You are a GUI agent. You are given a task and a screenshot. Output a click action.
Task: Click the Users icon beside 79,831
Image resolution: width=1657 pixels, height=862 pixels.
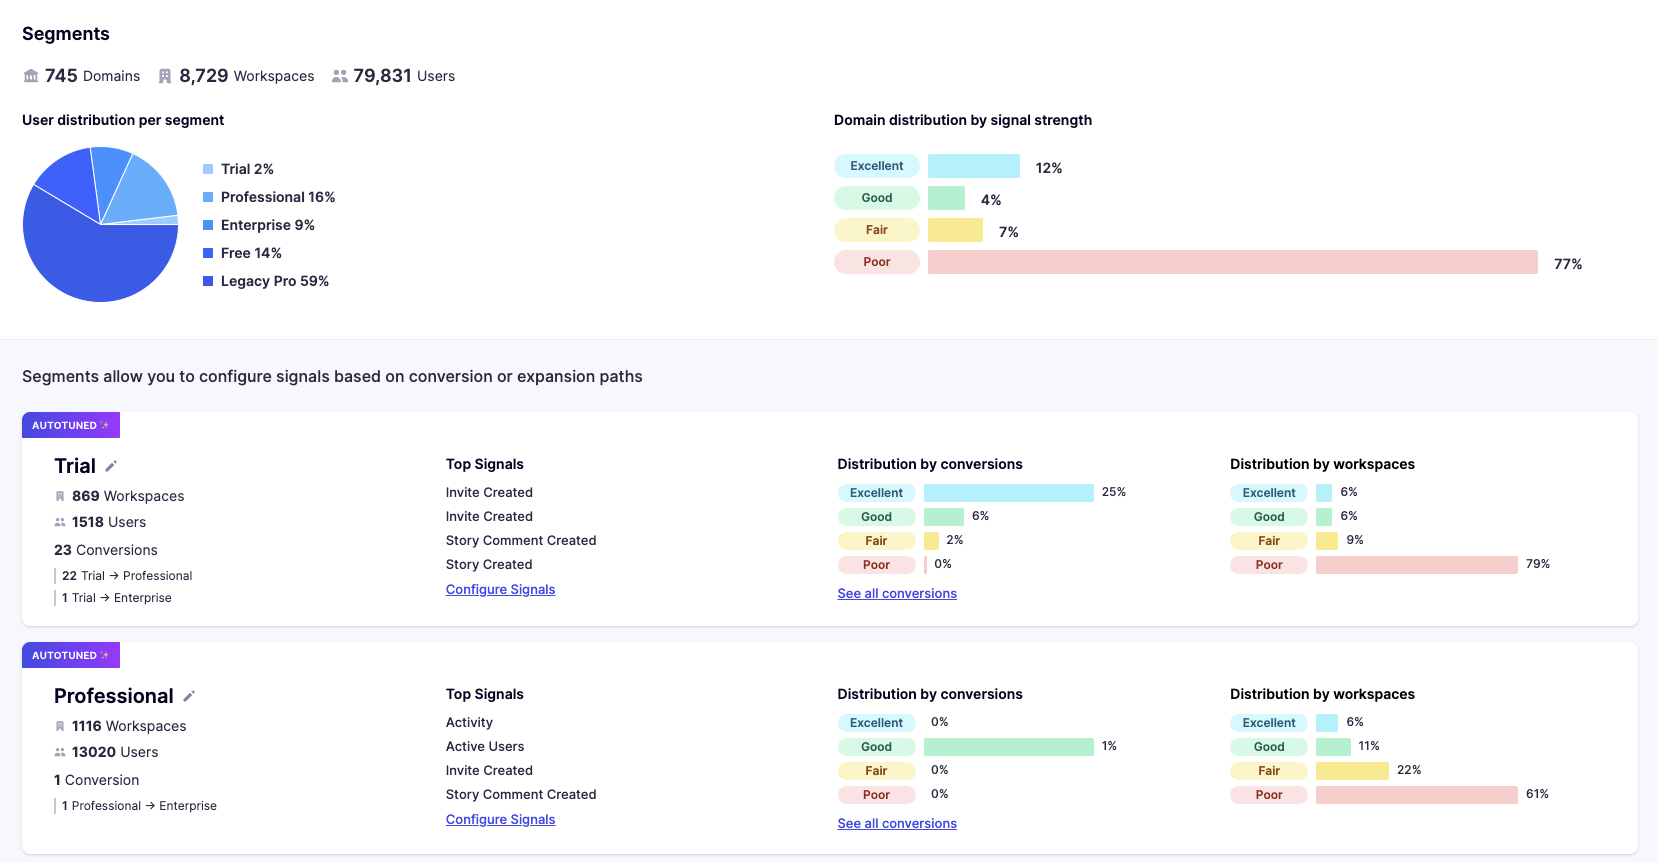(340, 76)
